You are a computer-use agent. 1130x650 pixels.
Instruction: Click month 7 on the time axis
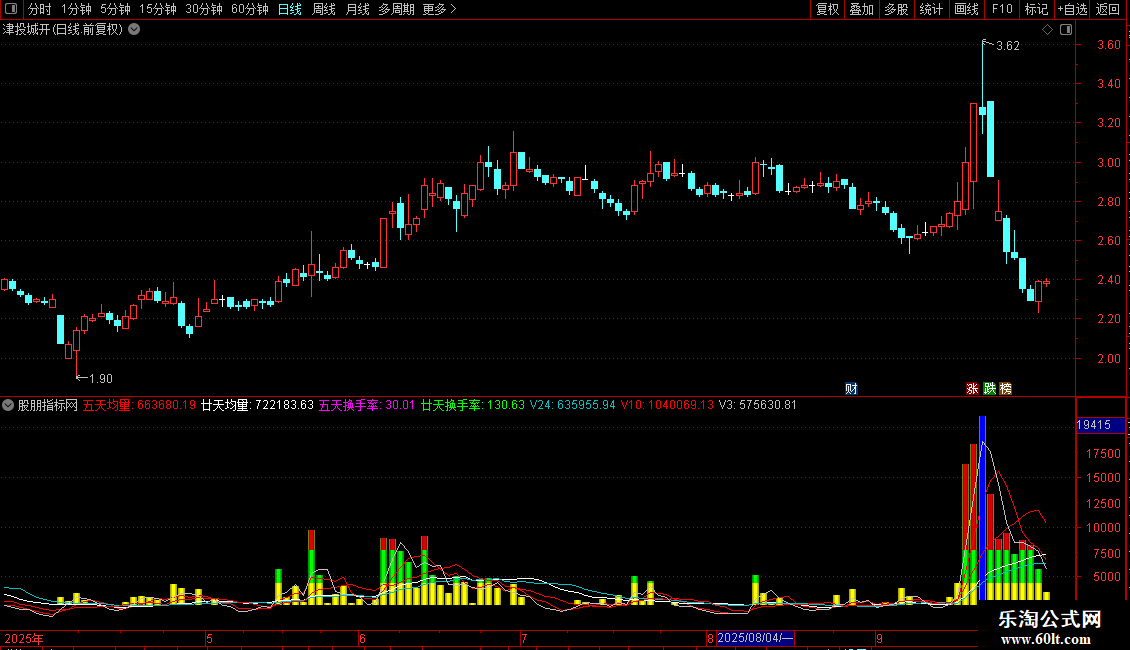click(x=524, y=638)
